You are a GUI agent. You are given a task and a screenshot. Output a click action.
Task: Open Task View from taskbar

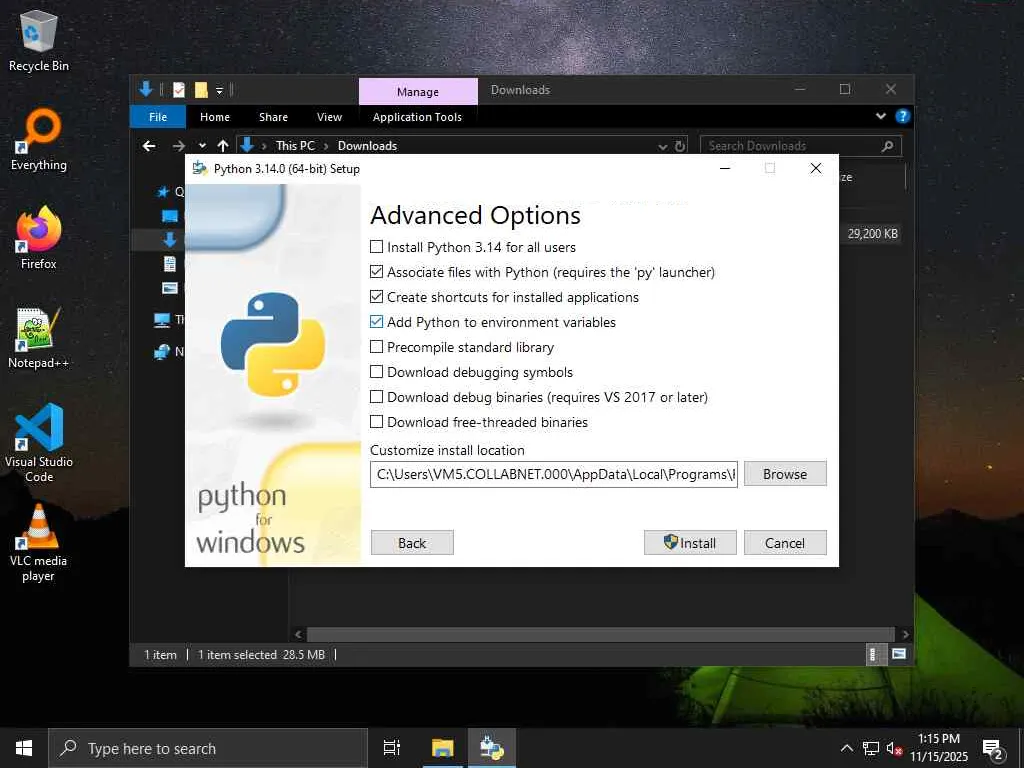[392, 748]
